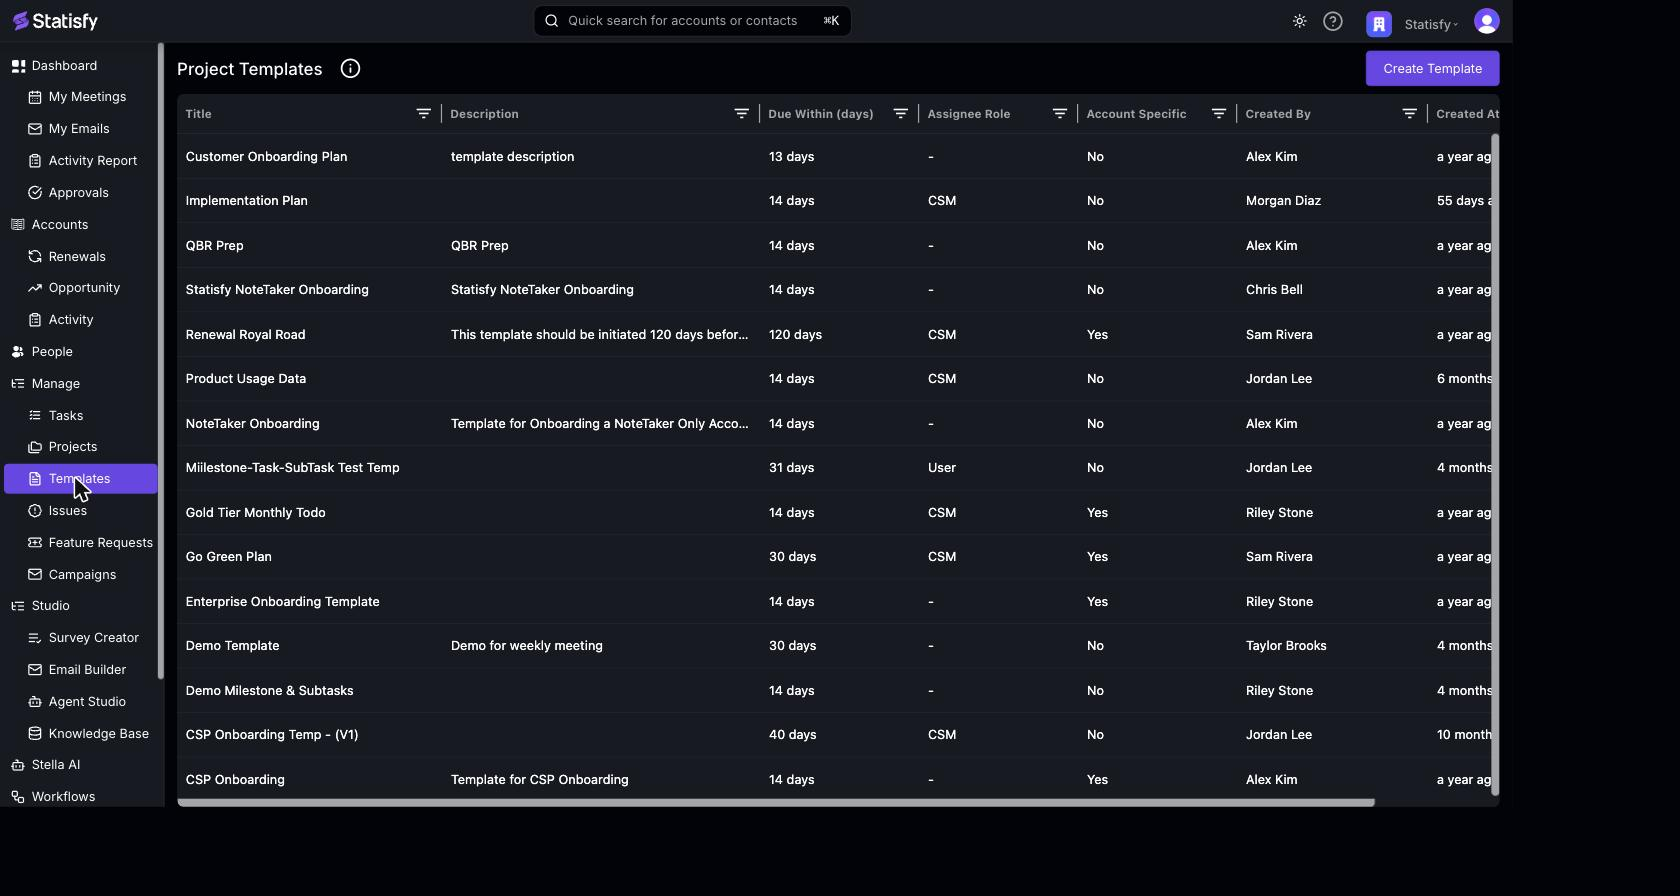This screenshot has height=896, width=1680.
Task: Click the Statisfy logo
Action: (55, 21)
